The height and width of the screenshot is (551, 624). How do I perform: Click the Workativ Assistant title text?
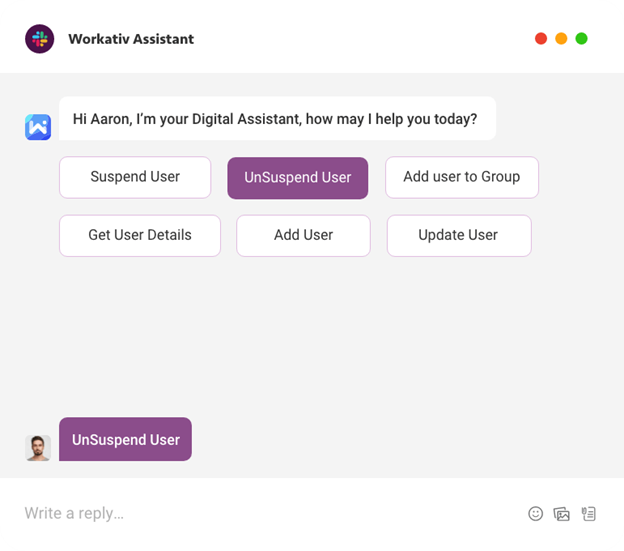pyautogui.click(x=131, y=39)
